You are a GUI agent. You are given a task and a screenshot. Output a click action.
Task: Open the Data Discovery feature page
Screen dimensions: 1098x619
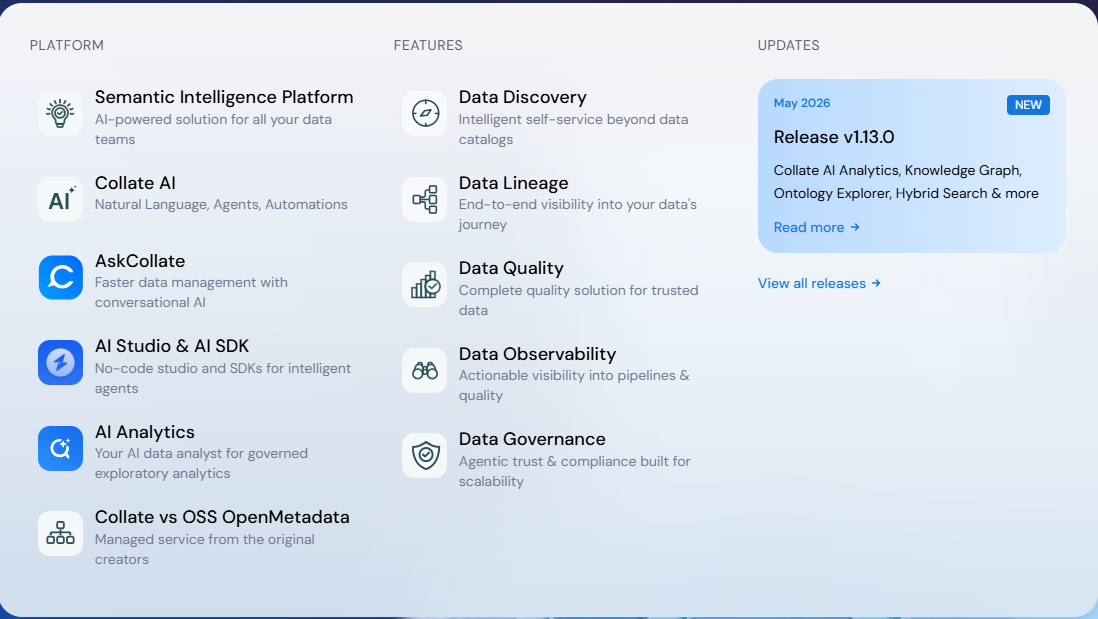click(522, 97)
